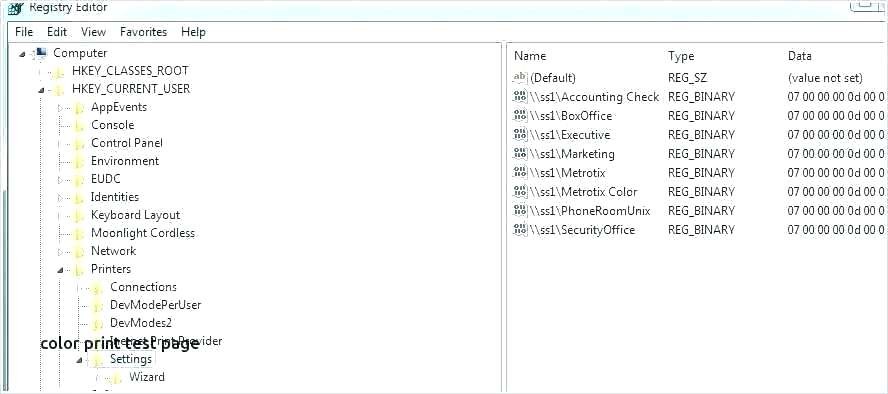The image size is (888, 394).
Task: Click the Type column header
Action: coord(681,56)
